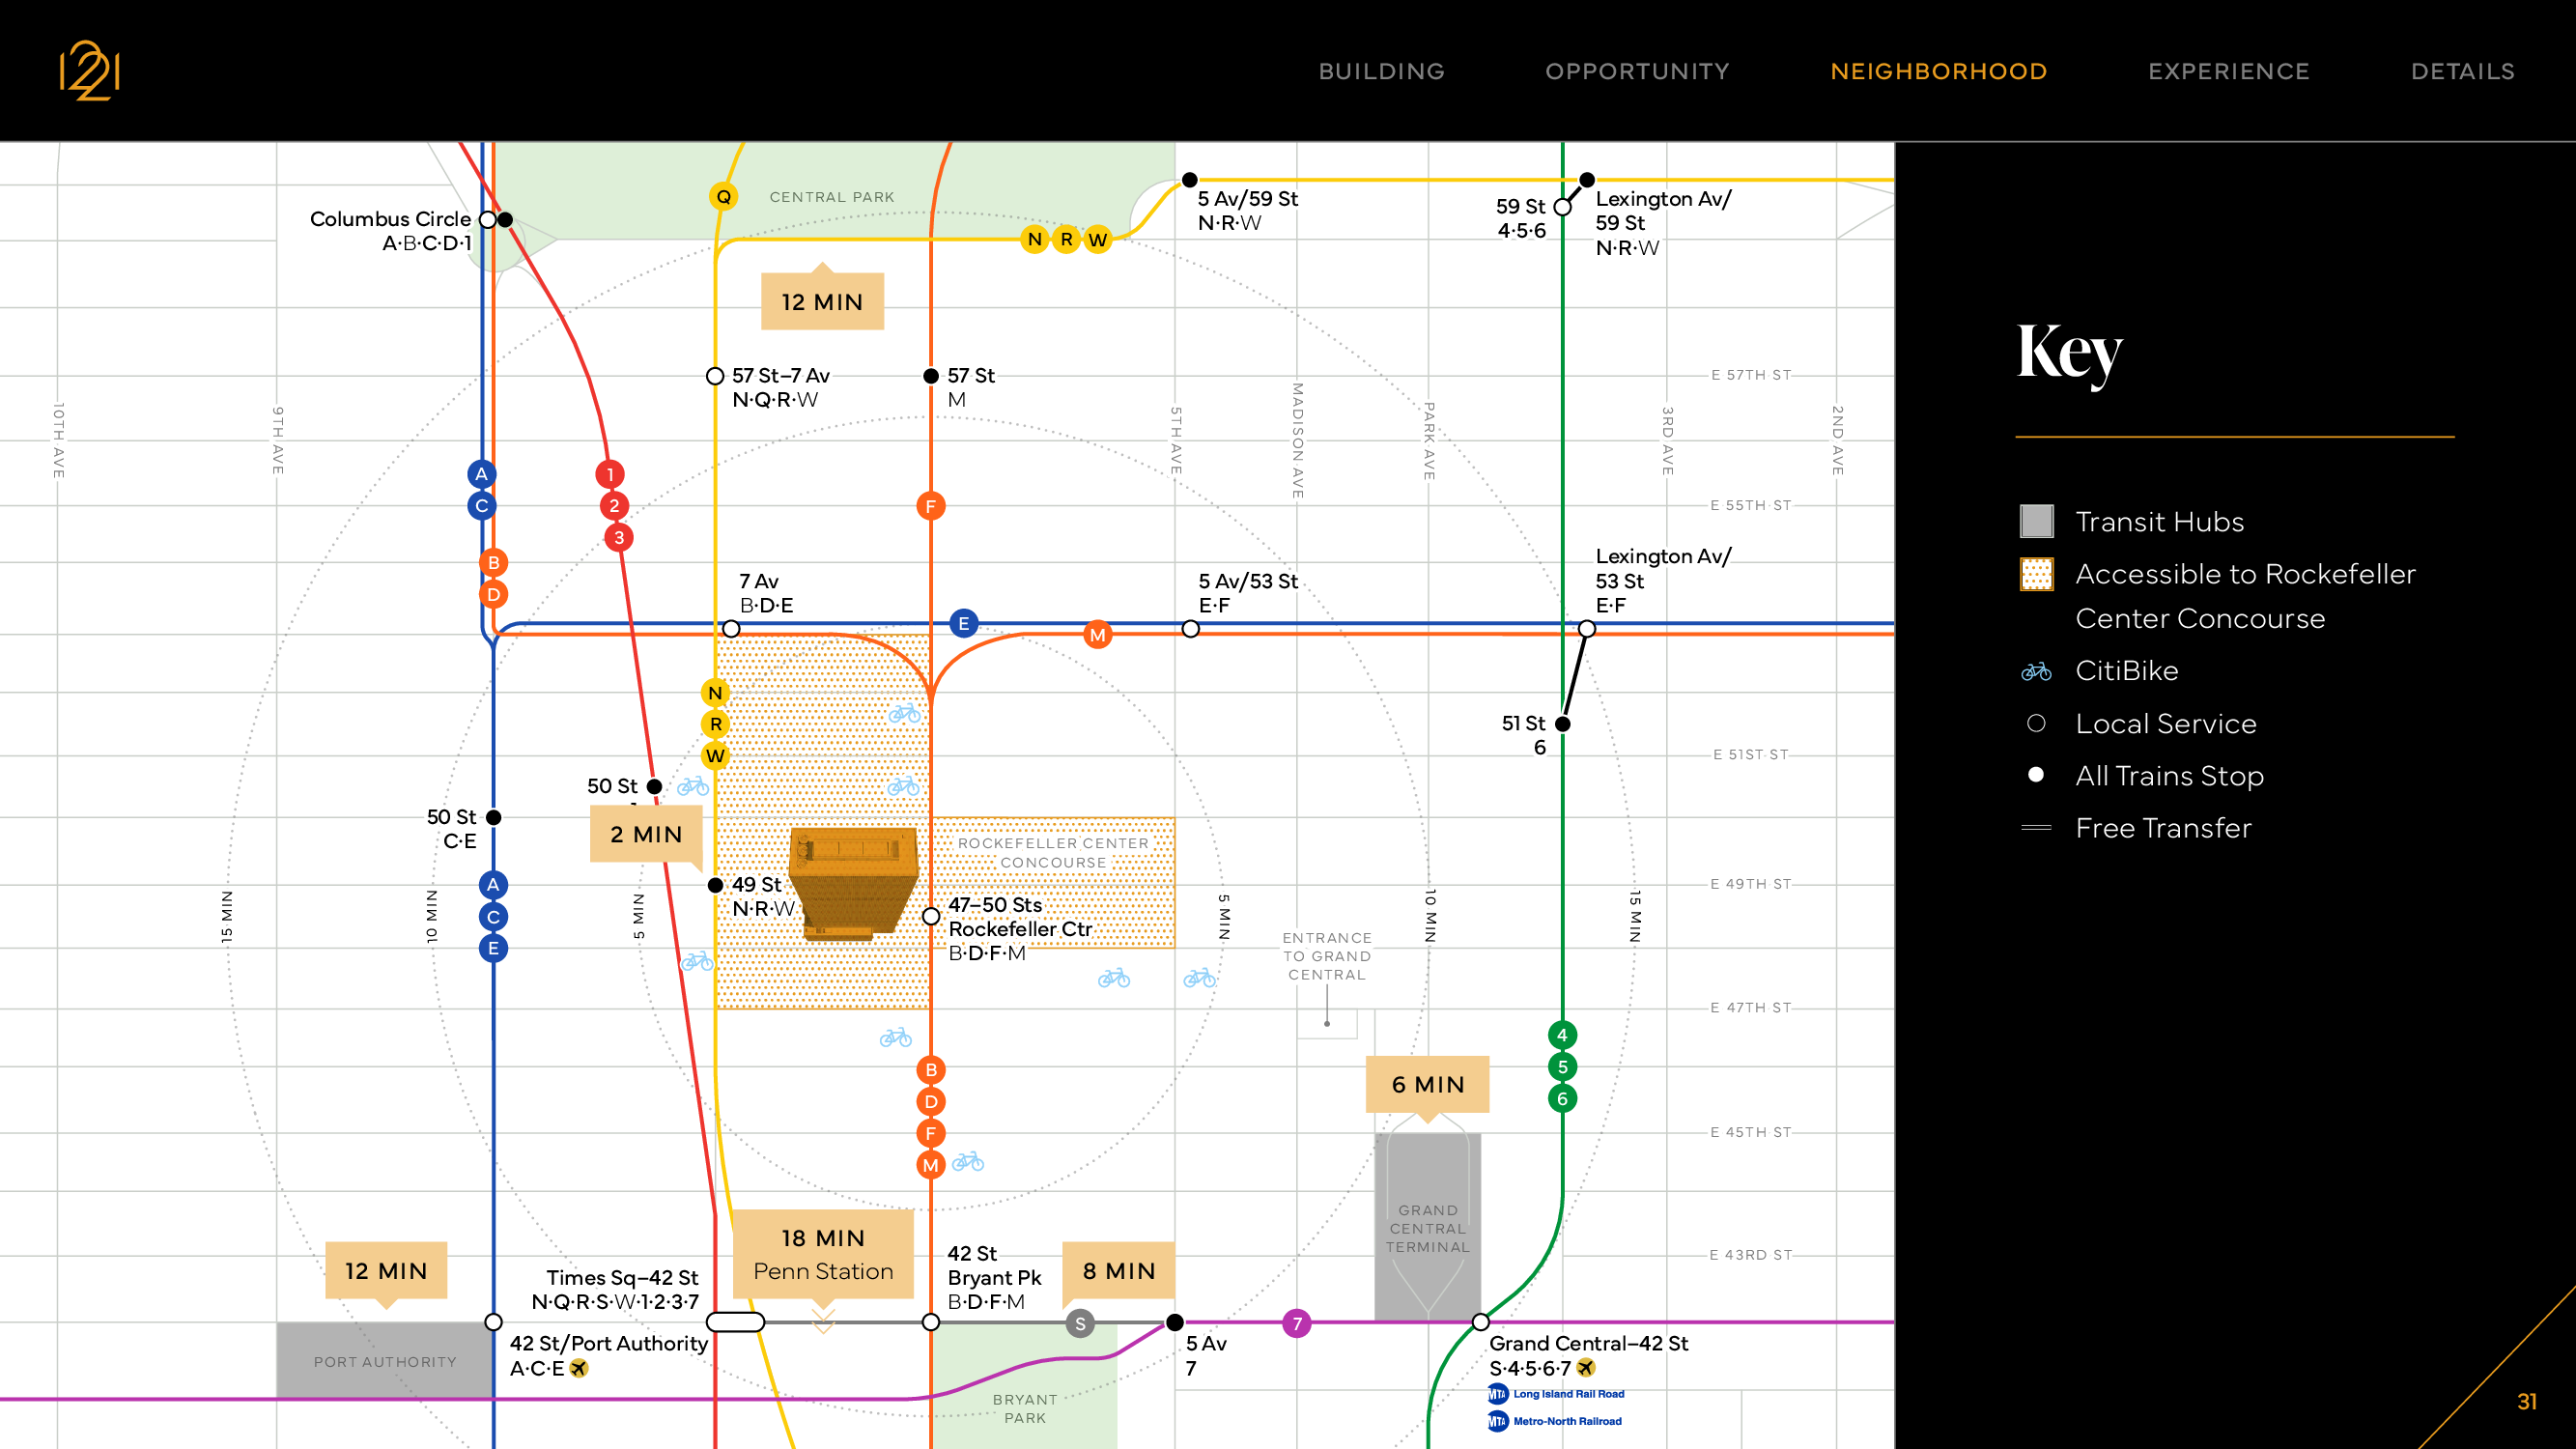
Task: Click the 6 MIN Grand Central callout
Action: click(1427, 1084)
